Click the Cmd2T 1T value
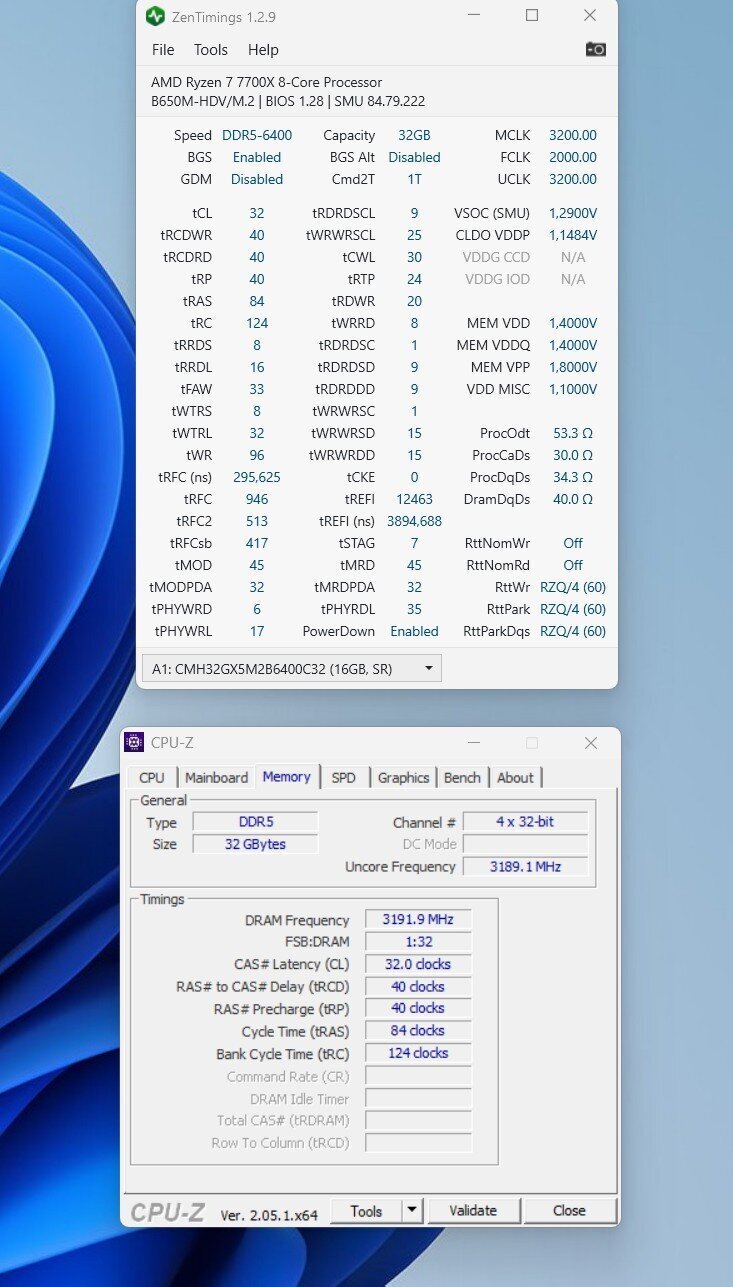The image size is (733, 1287). pyautogui.click(x=414, y=179)
